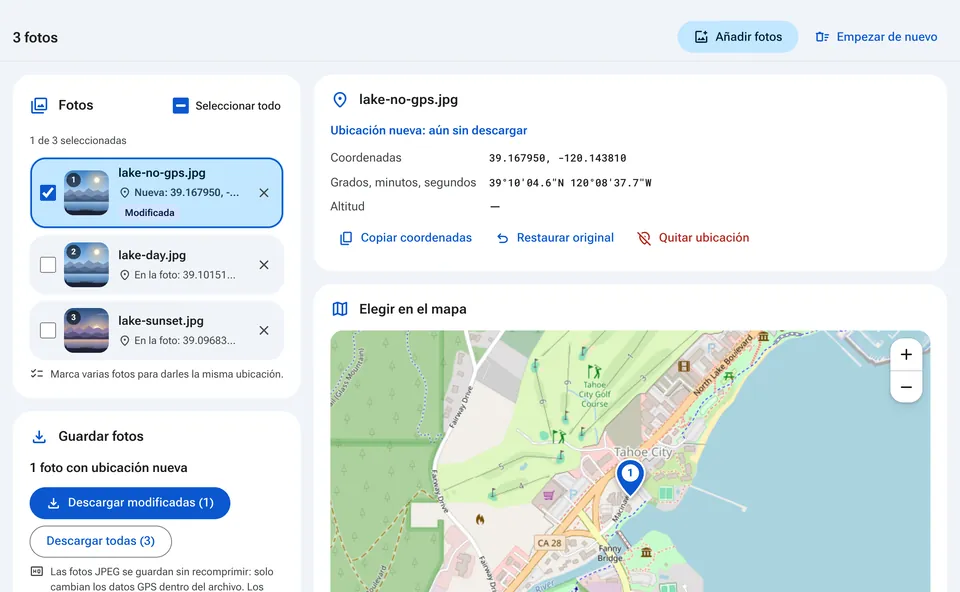Click the 1 foto con ubicación nueva text
The height and width of the screenshot is (592, 960).
(109, 468)
